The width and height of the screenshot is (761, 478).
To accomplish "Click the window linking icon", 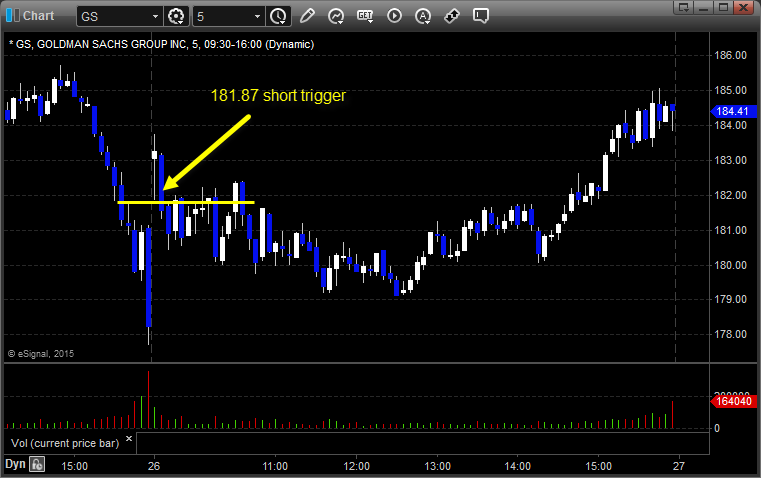I will point(452,16).
